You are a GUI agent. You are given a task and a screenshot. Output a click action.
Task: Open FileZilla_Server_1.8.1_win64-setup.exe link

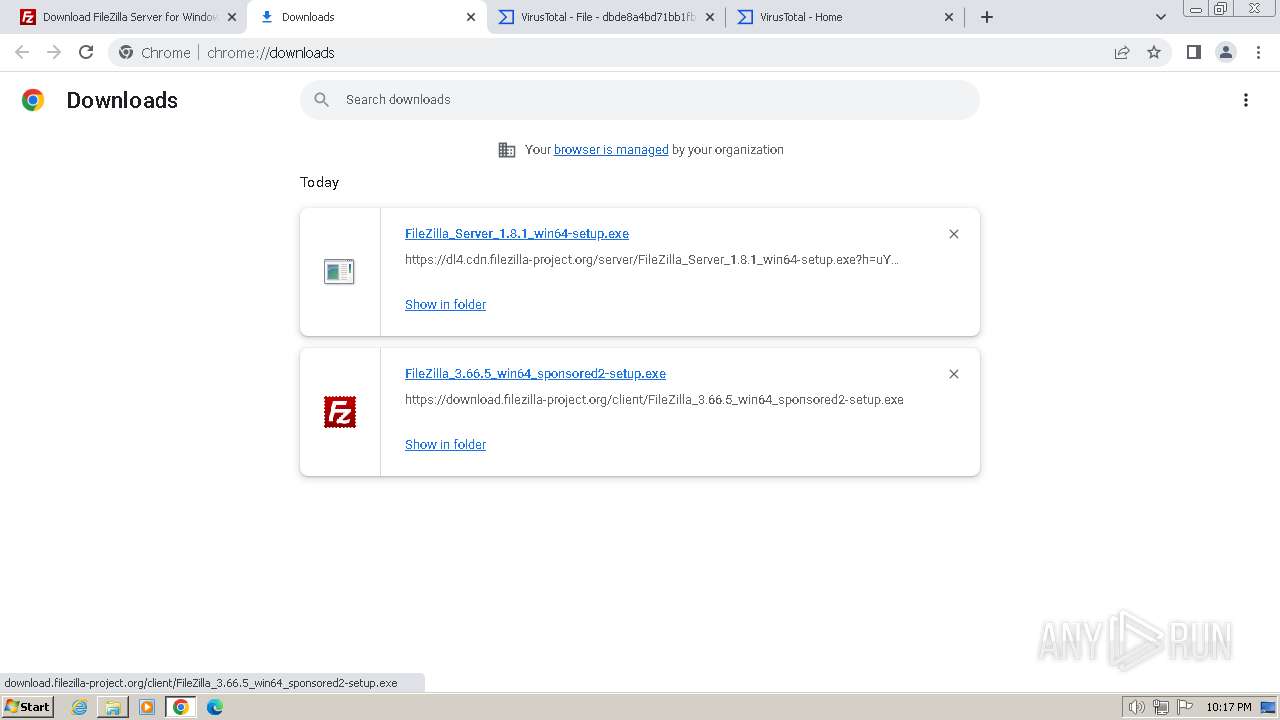(517, 234)
